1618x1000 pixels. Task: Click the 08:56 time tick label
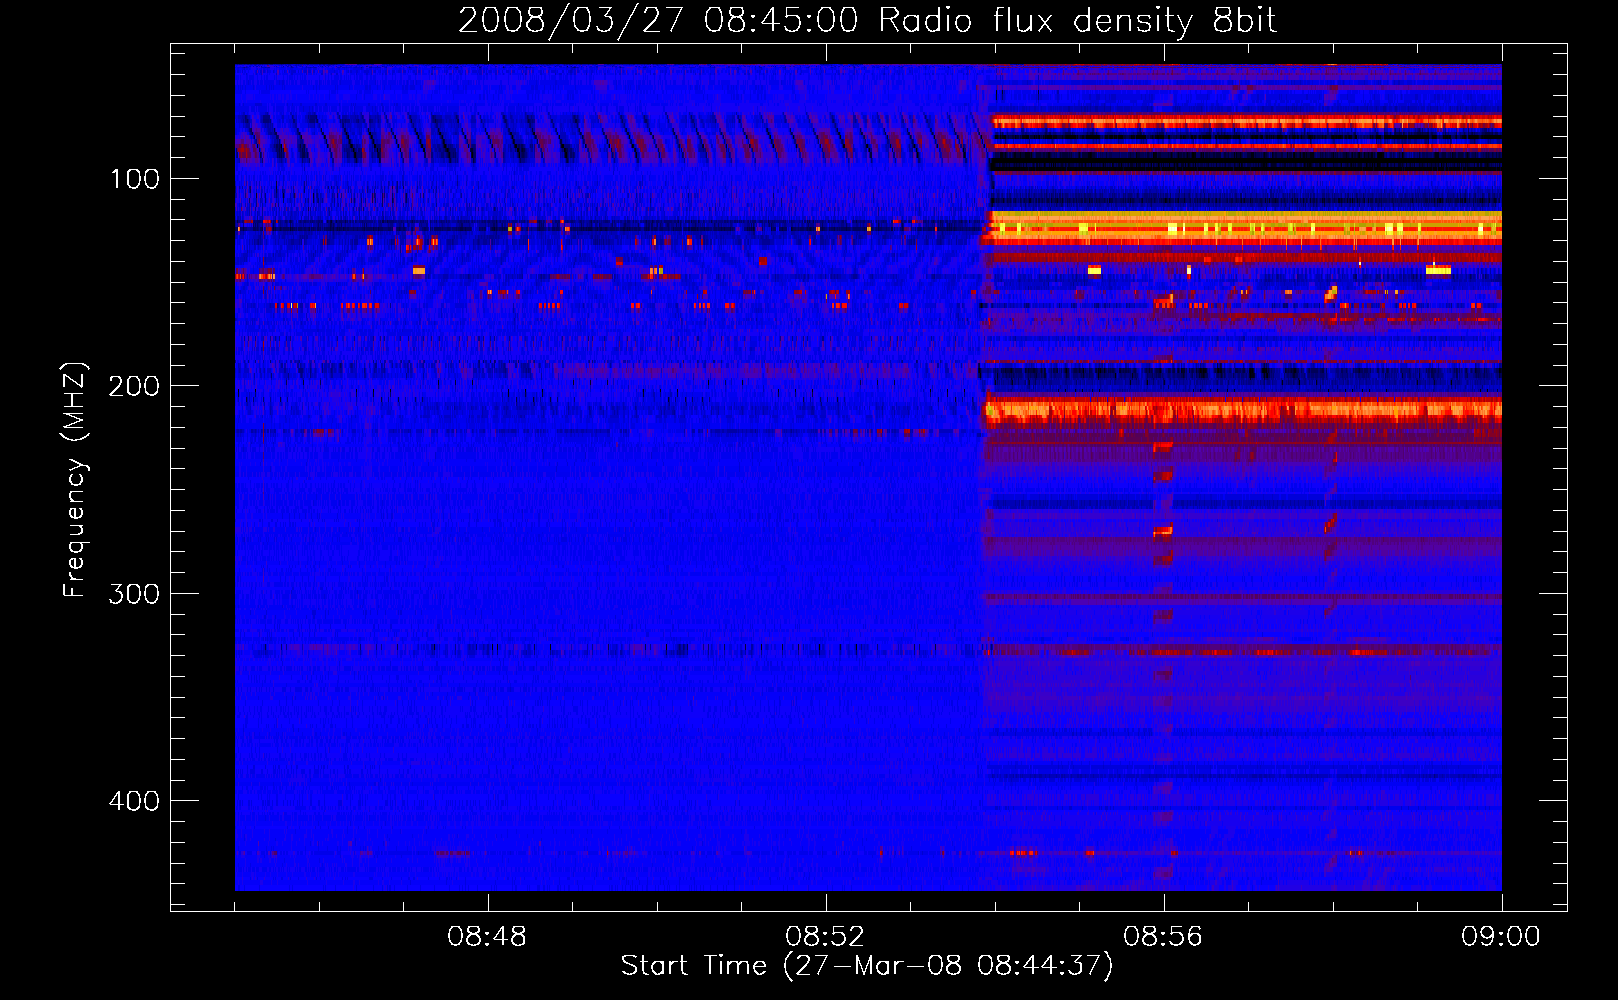(1163, 937)
